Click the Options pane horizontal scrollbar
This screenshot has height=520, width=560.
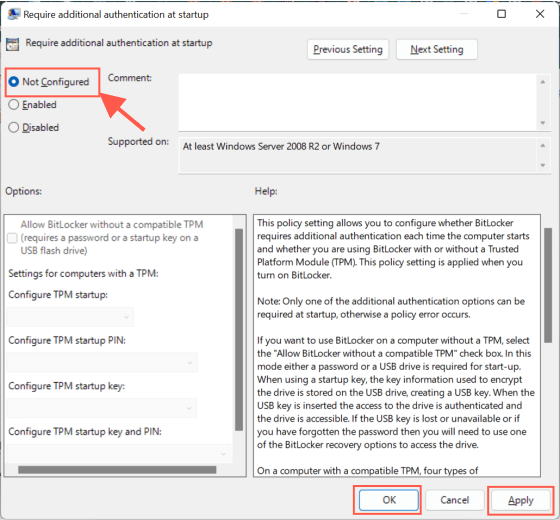pyautogui.click(x=117, y=470)
